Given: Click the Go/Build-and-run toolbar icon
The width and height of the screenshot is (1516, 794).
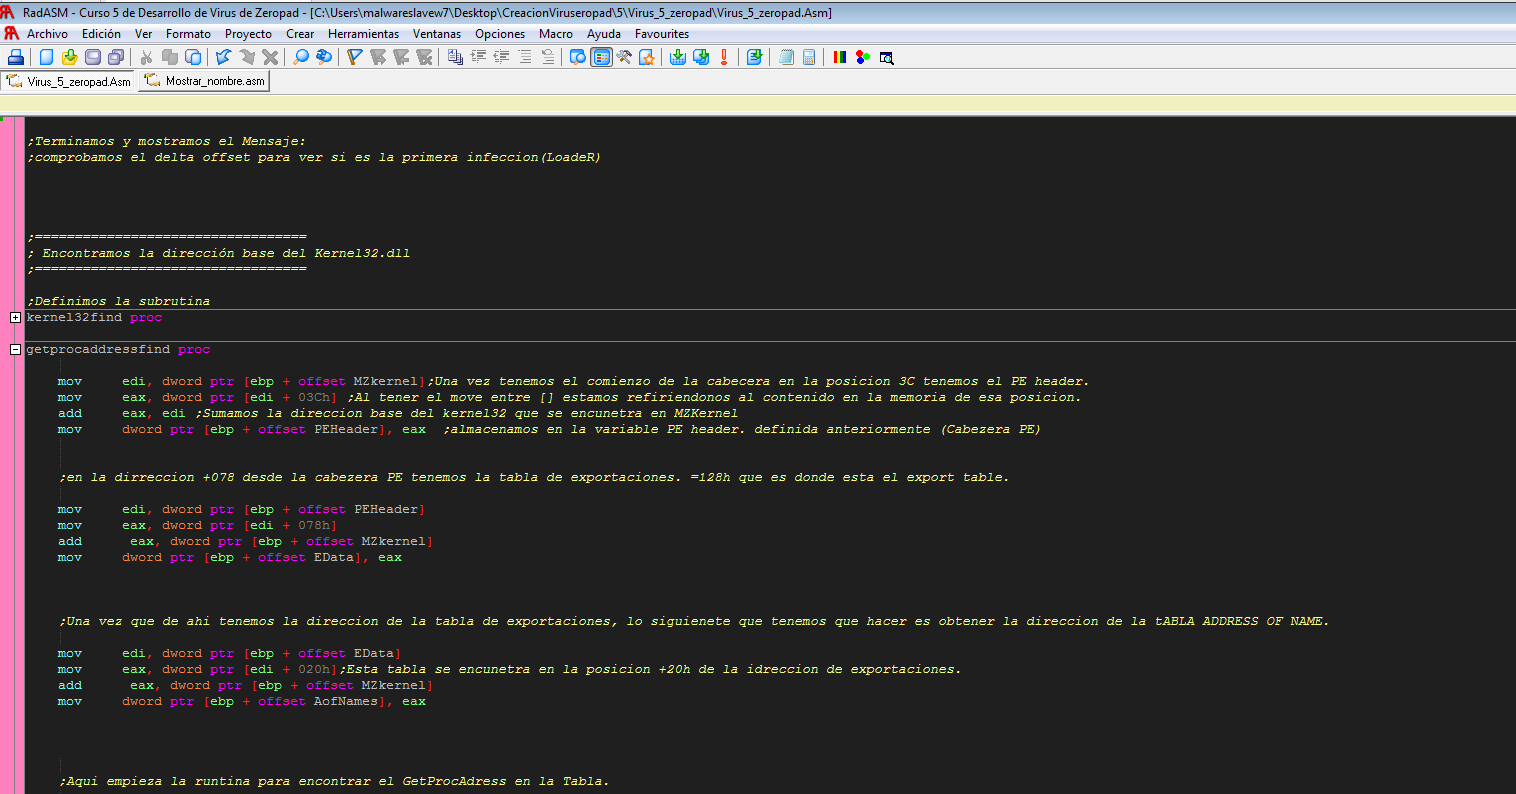Looking at the screenshot, I should (x=755, y=57).
